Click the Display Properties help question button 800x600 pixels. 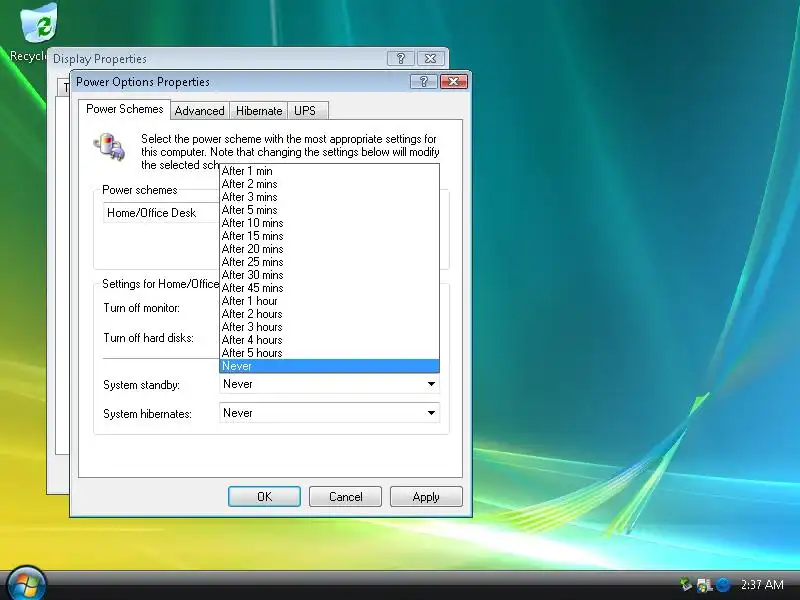[x=401, y=59]
